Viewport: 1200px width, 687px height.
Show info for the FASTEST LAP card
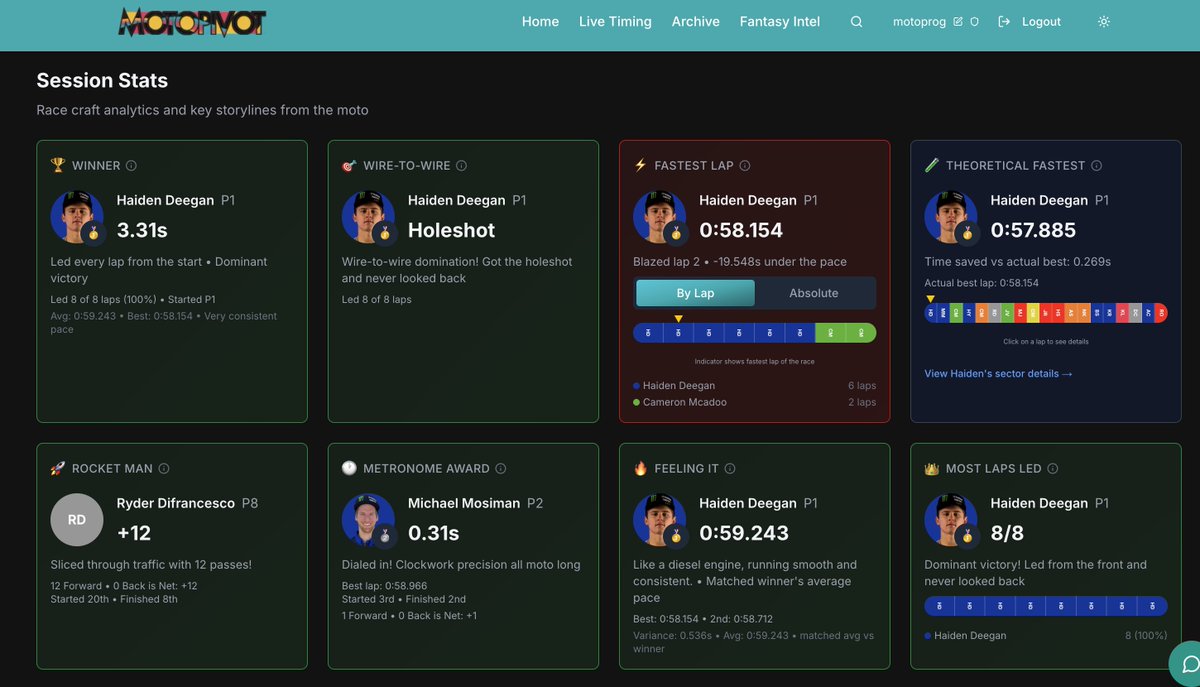(x=744, y=166)
